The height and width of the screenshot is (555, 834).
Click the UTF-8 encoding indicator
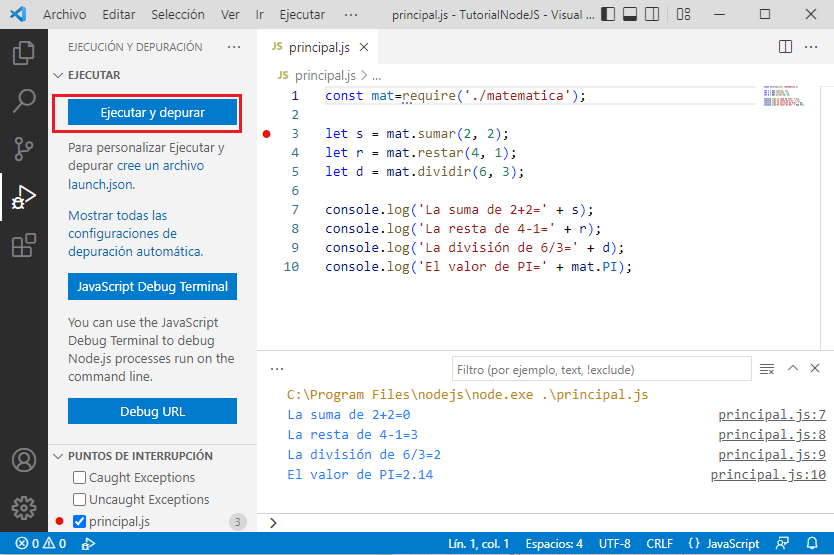pos(614,544)
